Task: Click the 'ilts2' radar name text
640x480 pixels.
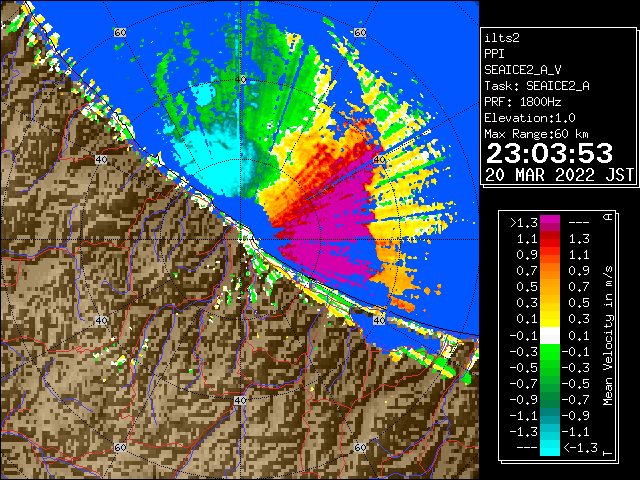Action: click(x=502, y=38)
